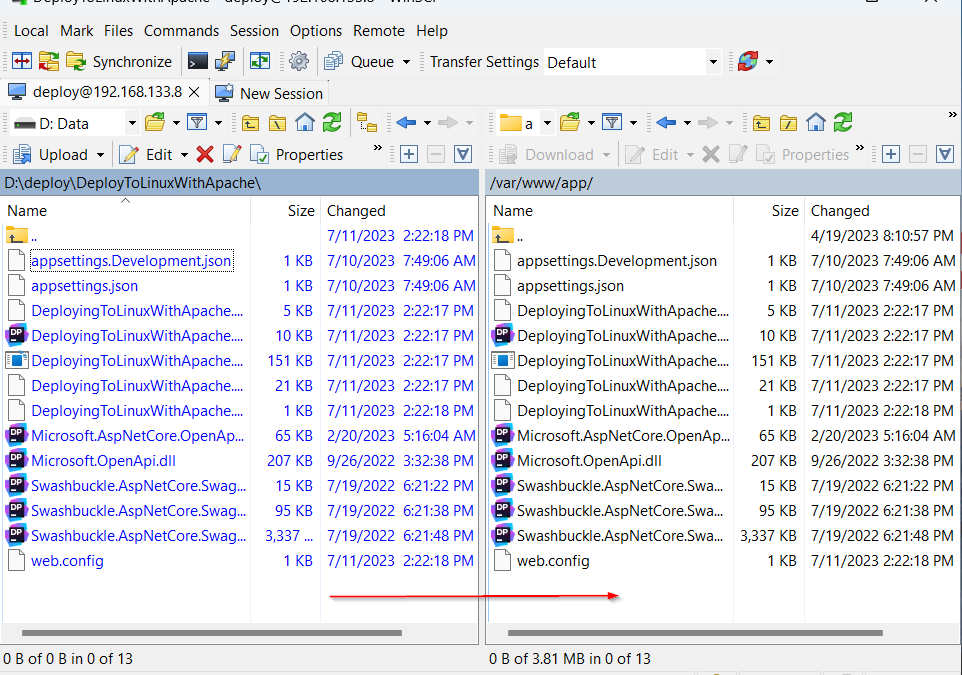Click the Synchronize button

pos(120,62)
